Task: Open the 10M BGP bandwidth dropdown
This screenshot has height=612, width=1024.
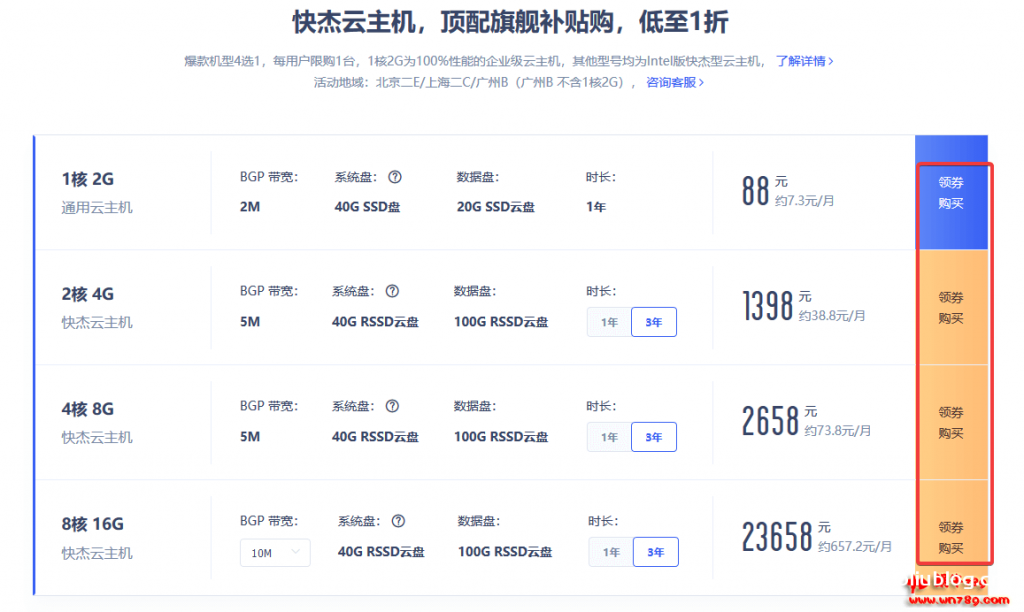Action: 275,552
